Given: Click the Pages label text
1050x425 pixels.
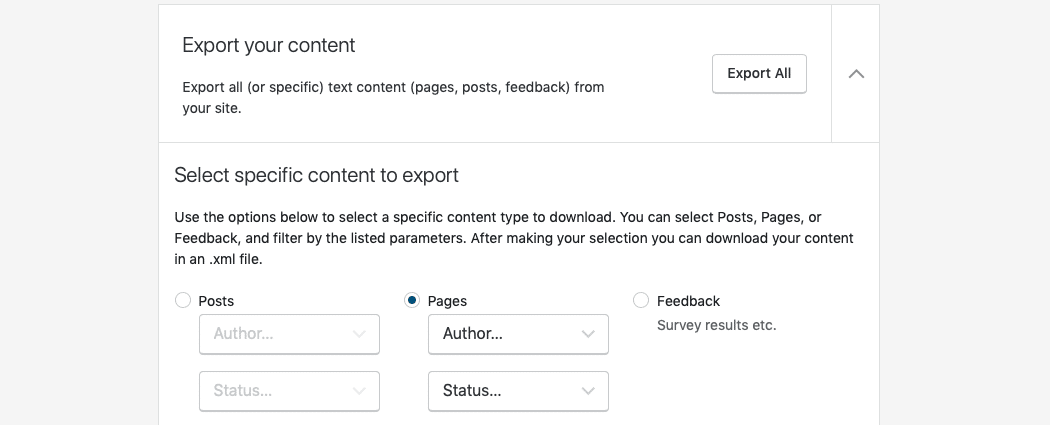Looking at the screenshot, I should tap(447, 301).
